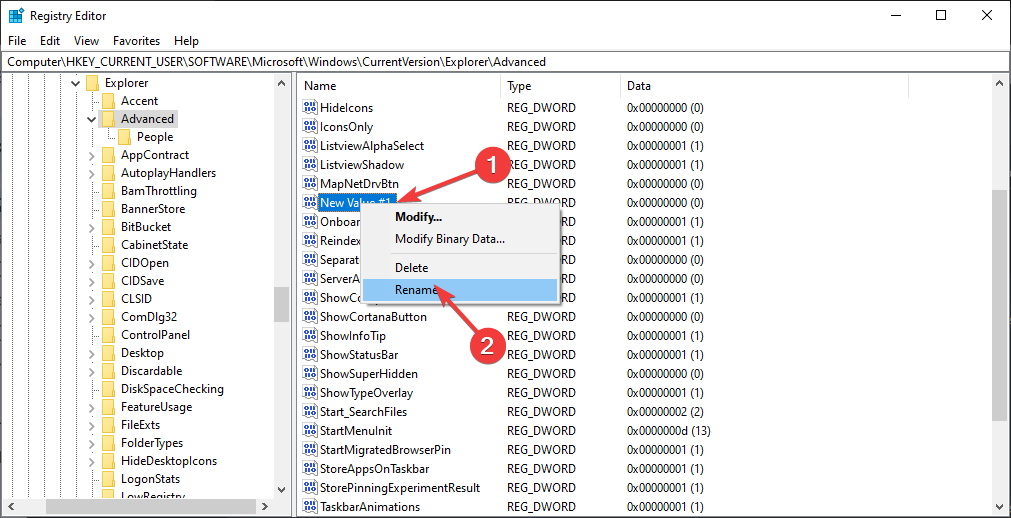The height and width of the screenshot is (518, 1011).
Task: Click the DWORD icon beside StartMigratedBrowserPin
Action: [x=309, y=450]
